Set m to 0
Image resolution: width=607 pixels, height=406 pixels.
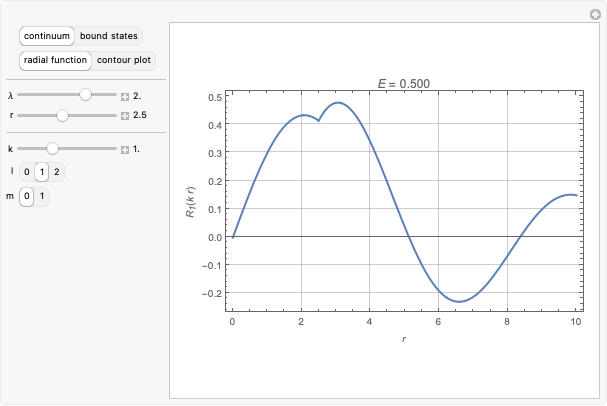[27, 196]
